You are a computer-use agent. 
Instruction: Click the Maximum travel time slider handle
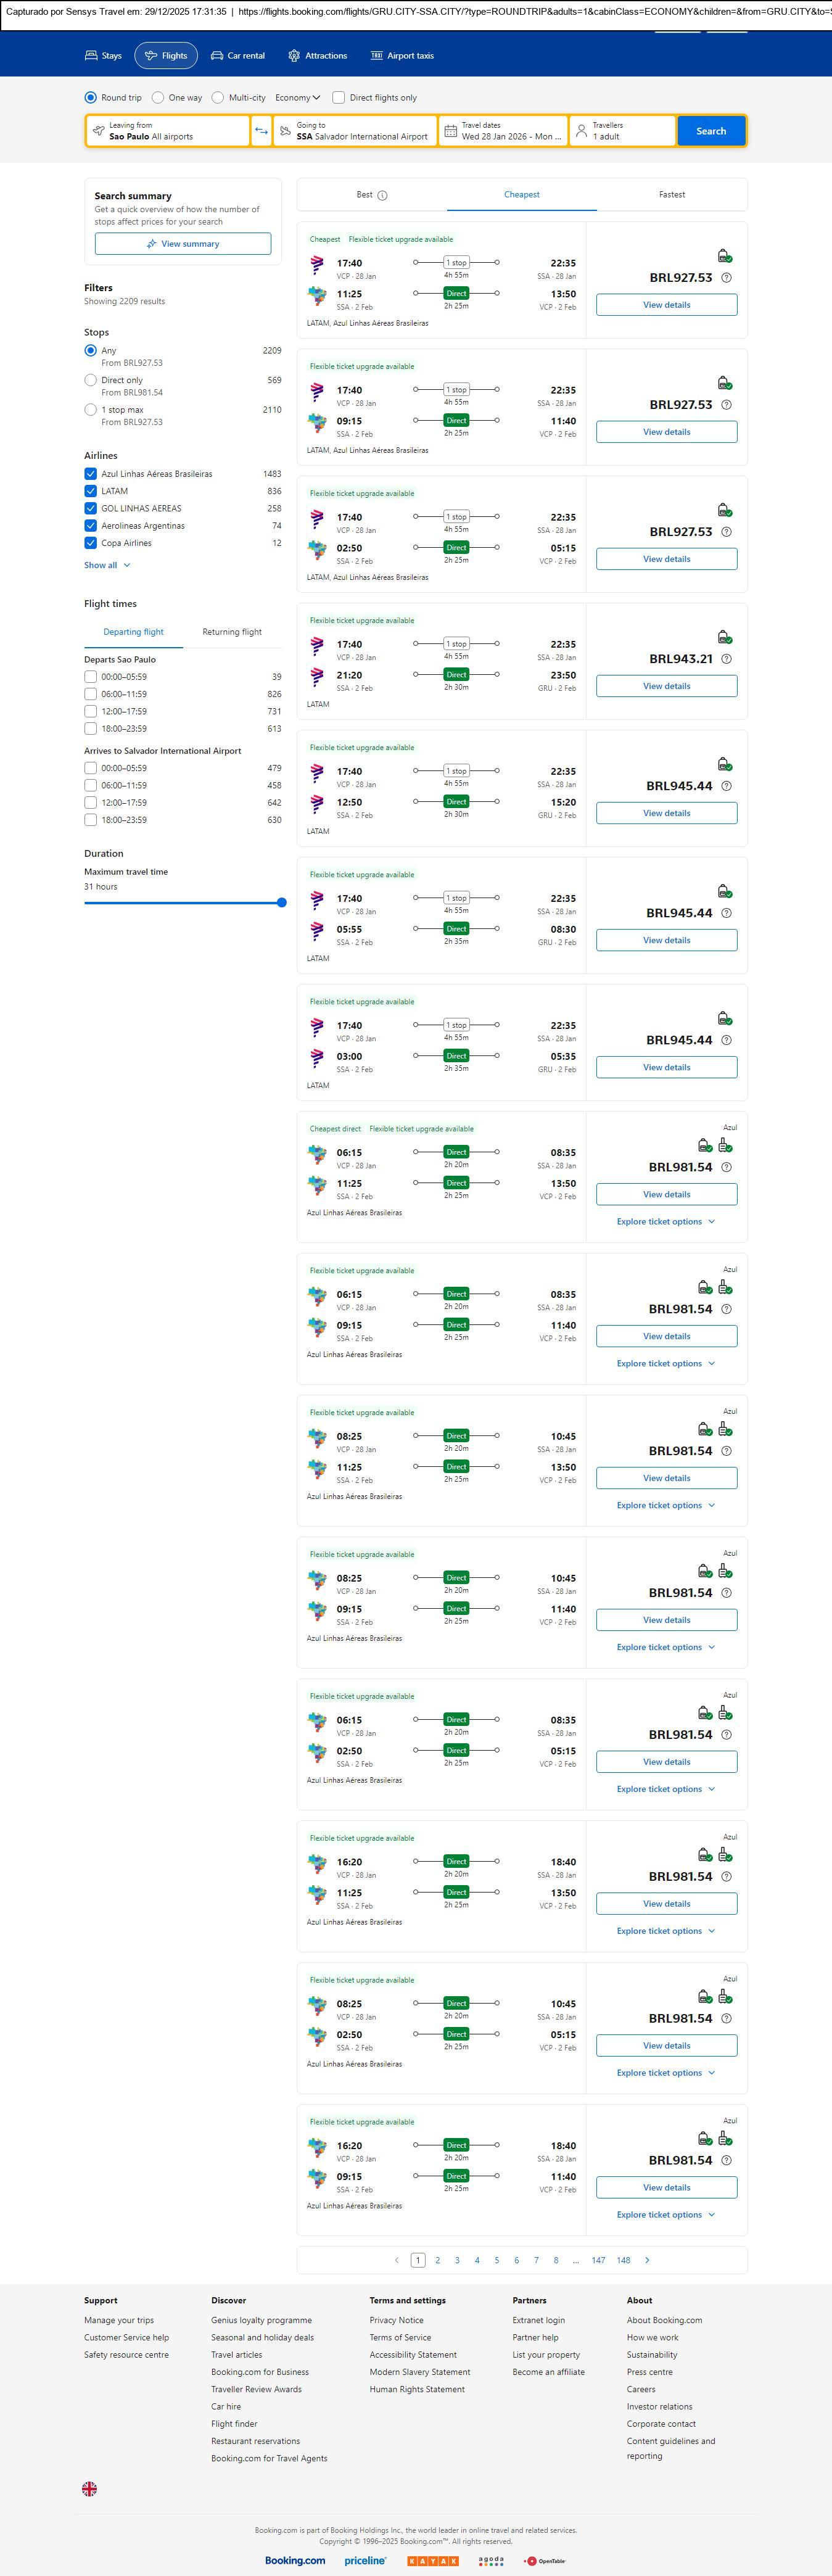coord(282,902)
